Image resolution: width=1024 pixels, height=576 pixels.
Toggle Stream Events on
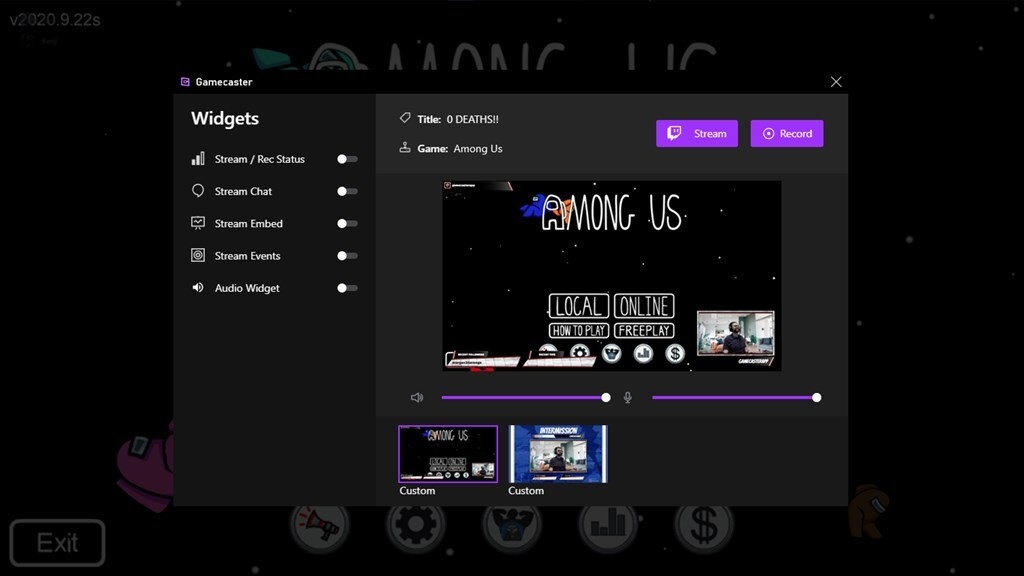point(346,255)
